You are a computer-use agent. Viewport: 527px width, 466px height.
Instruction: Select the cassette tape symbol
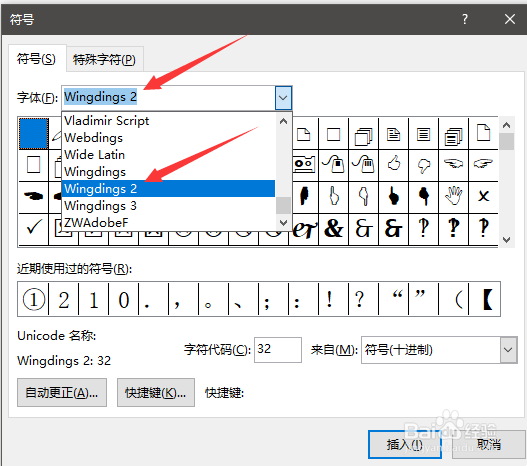click(x=304, y=165)
